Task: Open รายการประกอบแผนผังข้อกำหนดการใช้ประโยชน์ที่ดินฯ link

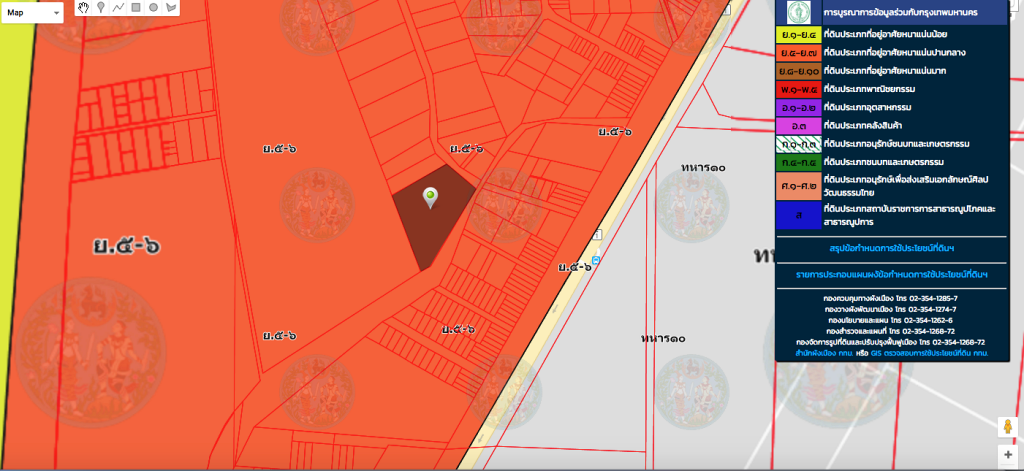Action: (x=892, y=274)
